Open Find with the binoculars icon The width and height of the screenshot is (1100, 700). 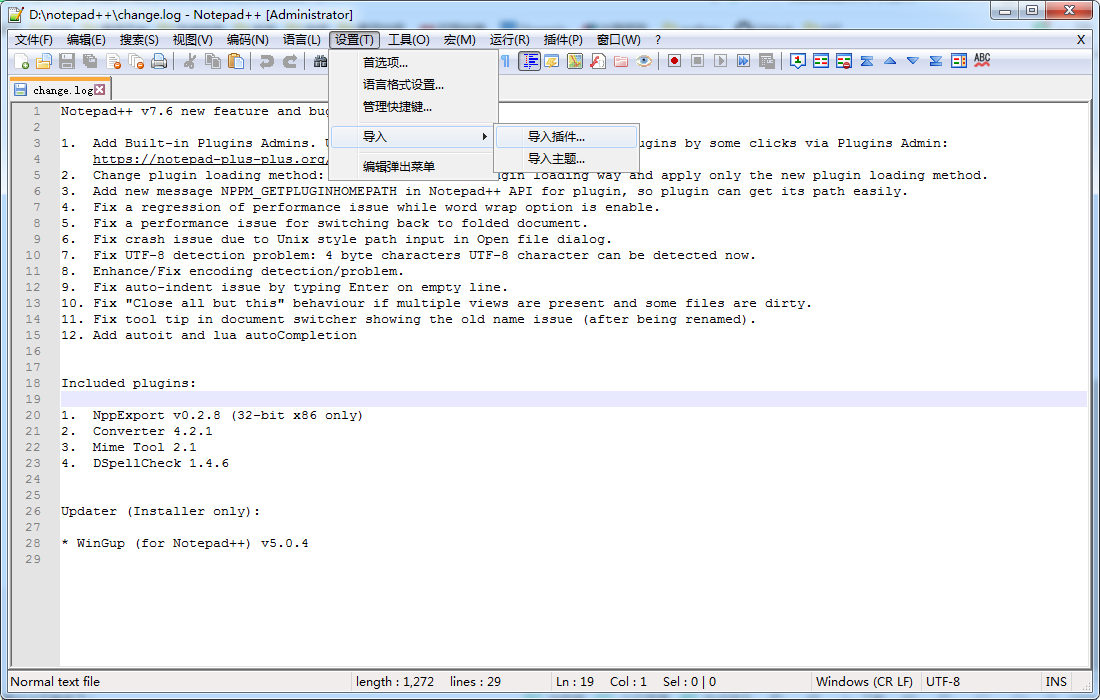click(320, 62)
